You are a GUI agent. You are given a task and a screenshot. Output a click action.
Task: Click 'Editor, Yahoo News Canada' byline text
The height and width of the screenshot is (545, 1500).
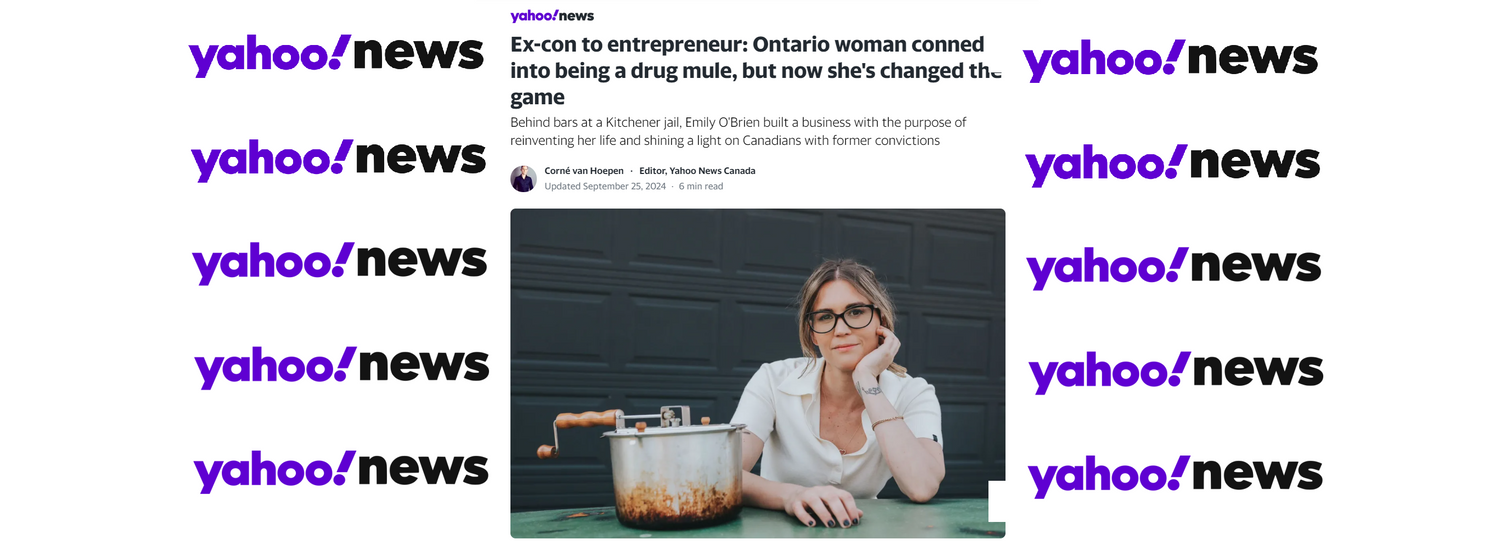697,171
